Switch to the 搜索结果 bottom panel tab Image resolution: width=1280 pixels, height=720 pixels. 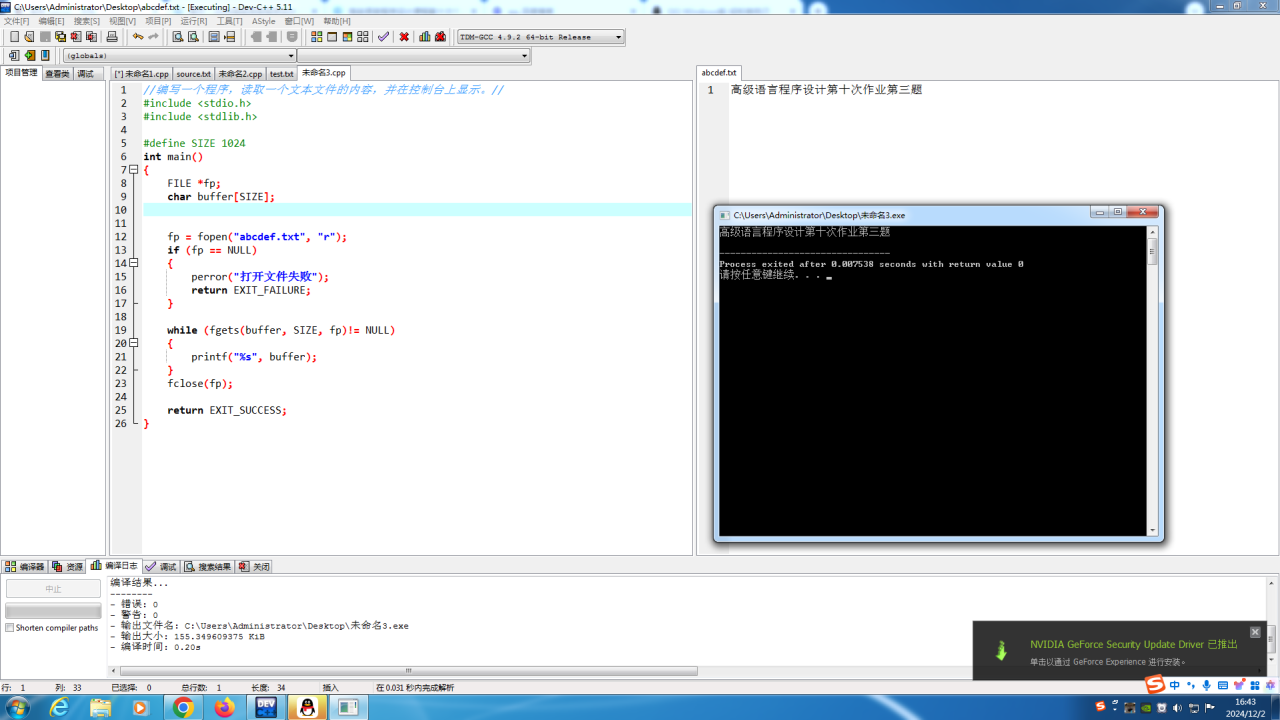pyautogui.click(x=208, y=567)
